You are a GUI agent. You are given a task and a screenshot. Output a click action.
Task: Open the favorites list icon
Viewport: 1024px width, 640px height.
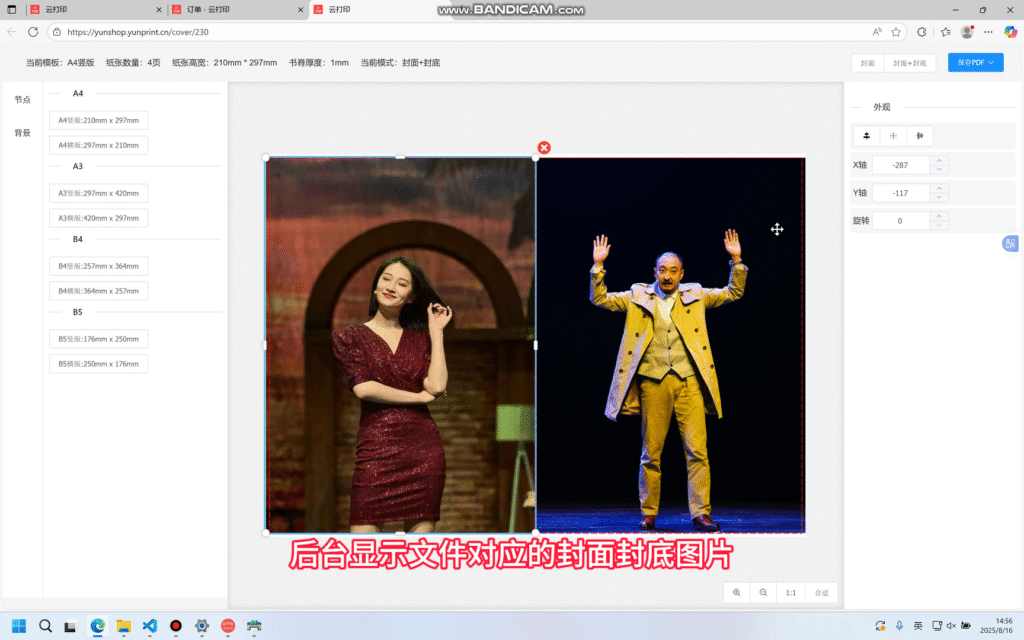pos(946,31)
